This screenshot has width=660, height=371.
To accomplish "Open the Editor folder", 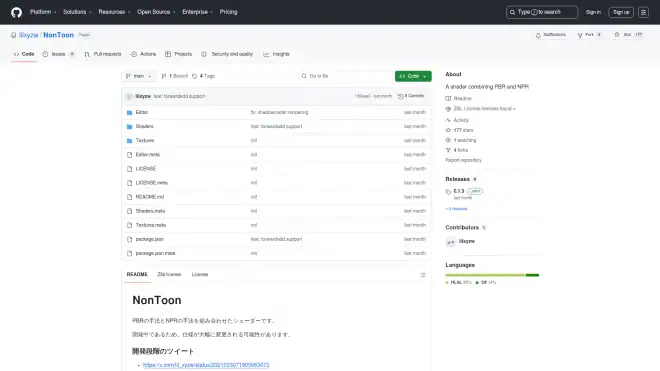I will (142, 112).
